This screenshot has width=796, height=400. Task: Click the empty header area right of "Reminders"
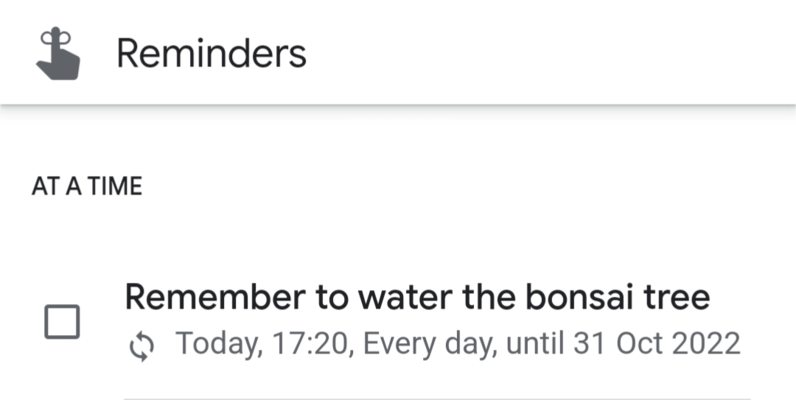click(550, 53)
